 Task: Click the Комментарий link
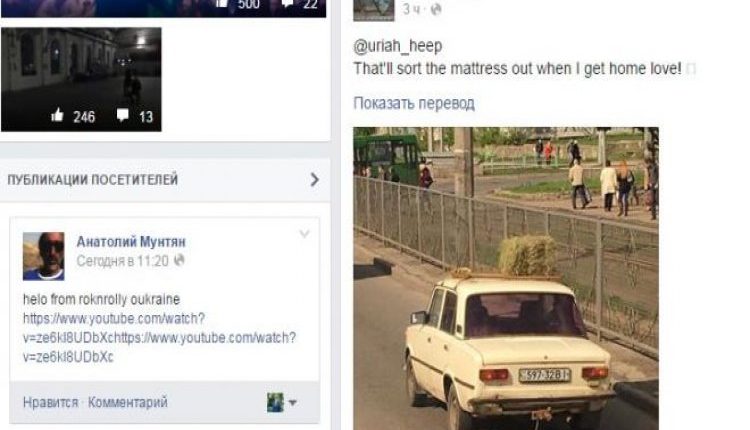(128, 402)
